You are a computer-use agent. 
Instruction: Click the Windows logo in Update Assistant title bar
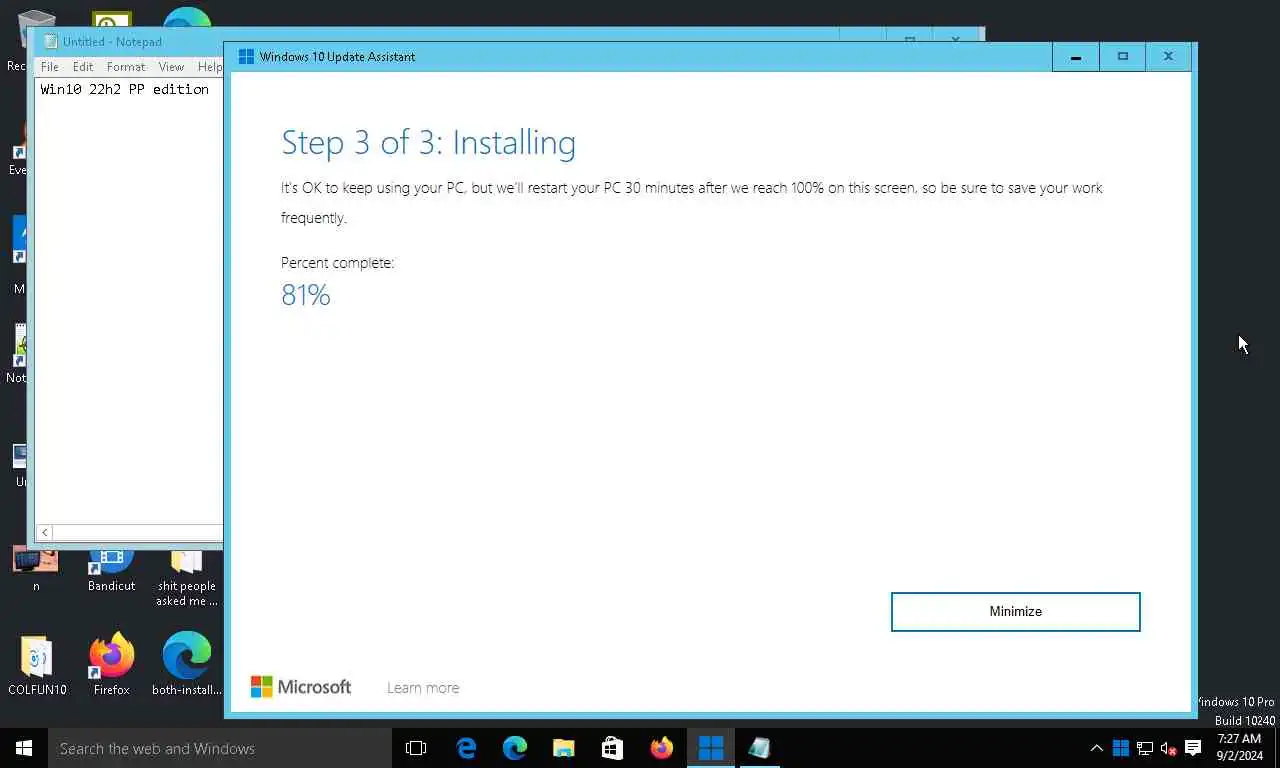tap(246, 57)
